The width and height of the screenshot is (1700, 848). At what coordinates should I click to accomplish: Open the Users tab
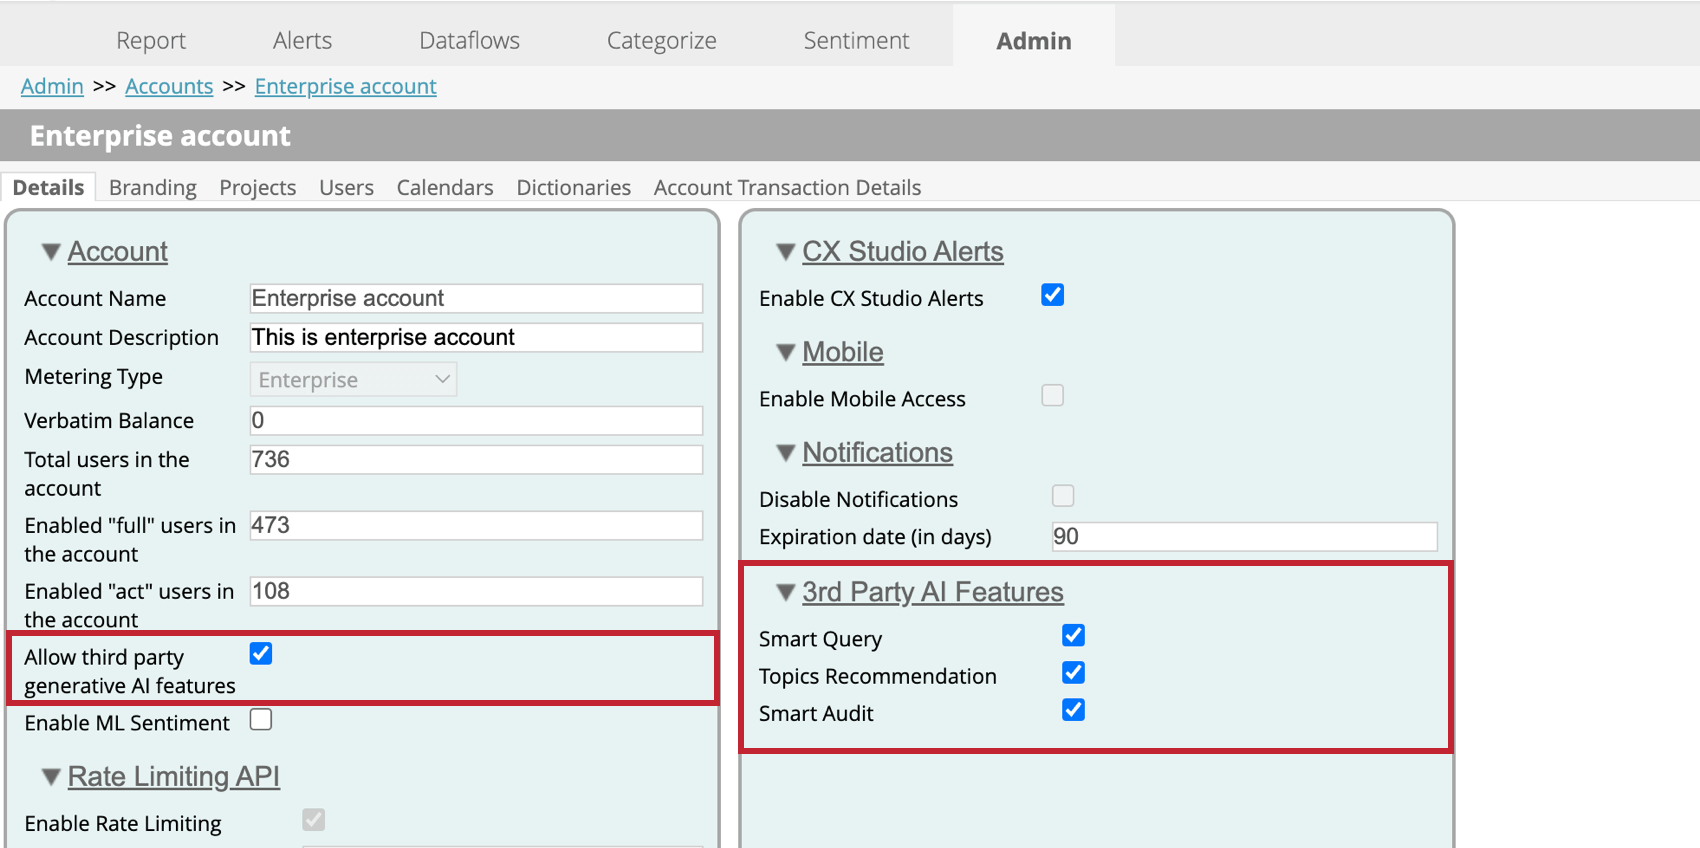click(346, 188)
